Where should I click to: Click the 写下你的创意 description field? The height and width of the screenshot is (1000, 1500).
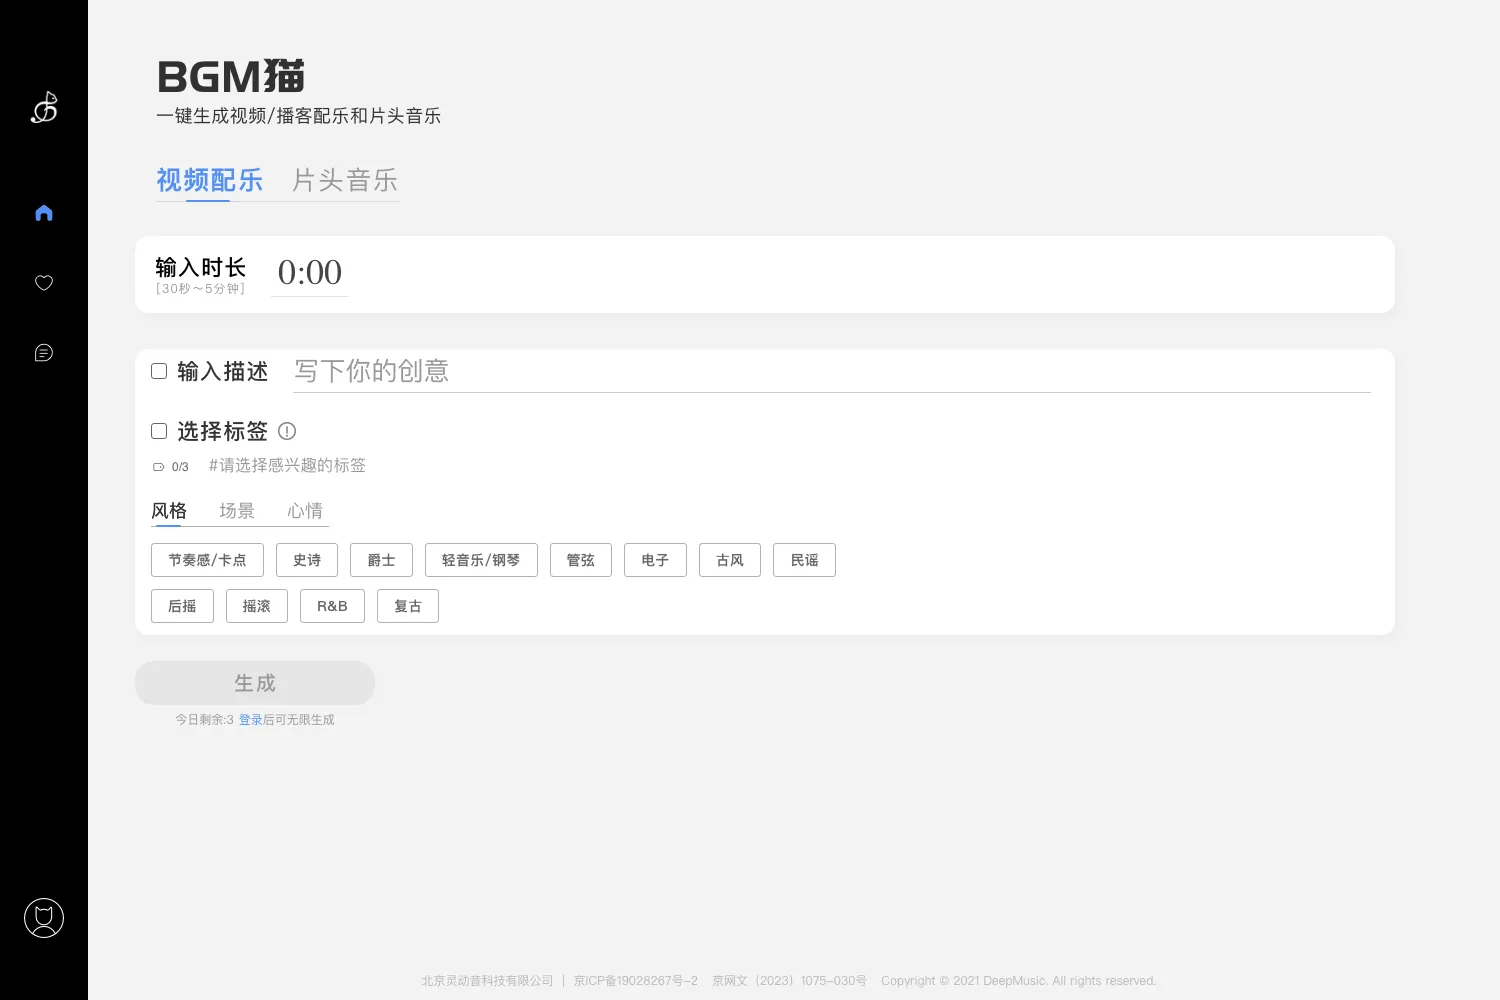[x=832, y=371]
